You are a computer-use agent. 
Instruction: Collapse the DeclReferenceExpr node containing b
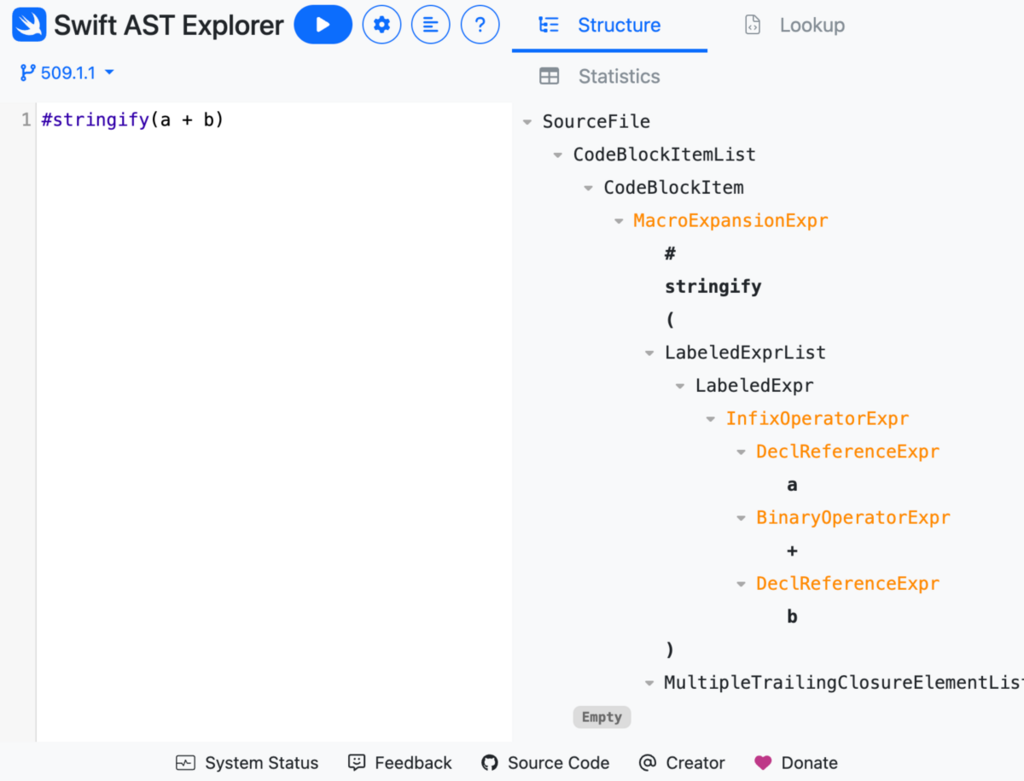click(741, 584)
